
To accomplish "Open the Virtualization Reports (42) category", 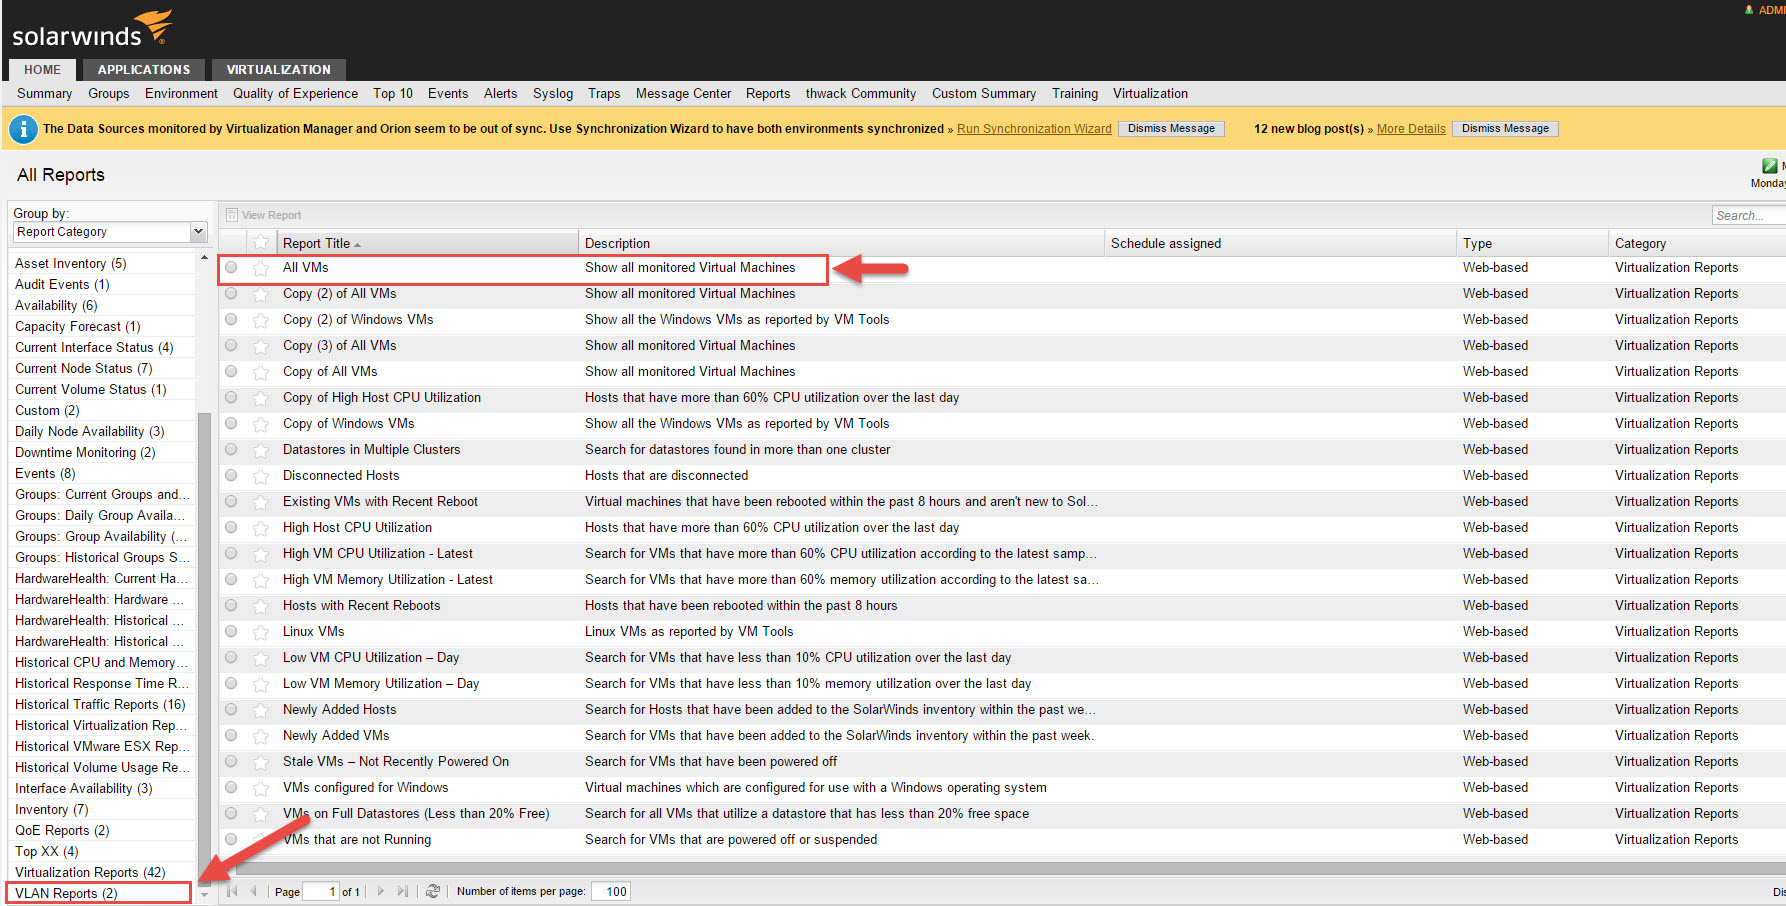I will [x=90, y=873].
